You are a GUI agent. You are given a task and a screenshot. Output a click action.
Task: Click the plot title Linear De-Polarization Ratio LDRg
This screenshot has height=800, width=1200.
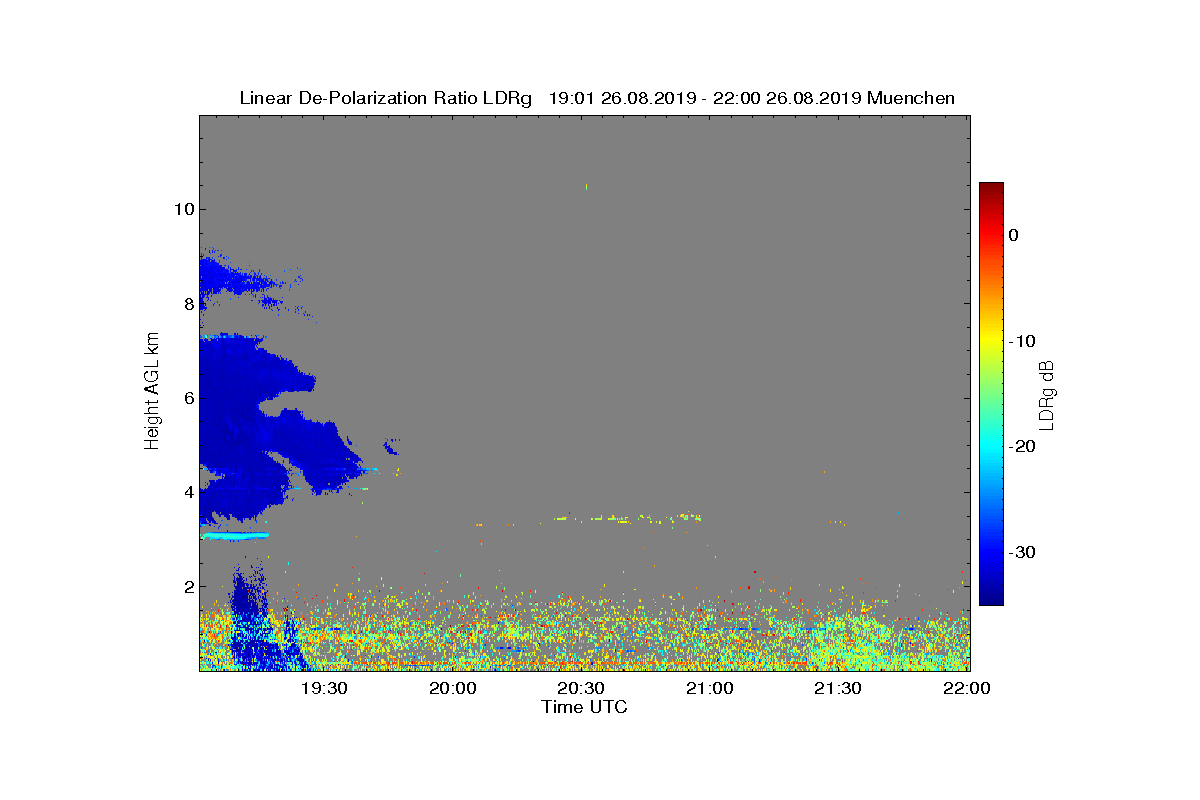(x=389, y=98)
